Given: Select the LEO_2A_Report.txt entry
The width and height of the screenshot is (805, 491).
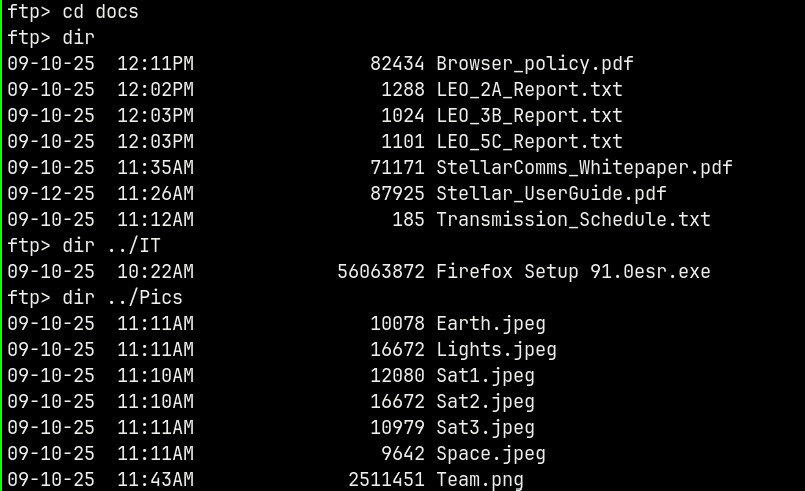Looking at the screenshot, I should pyautogui.click(x=529, y=90).
